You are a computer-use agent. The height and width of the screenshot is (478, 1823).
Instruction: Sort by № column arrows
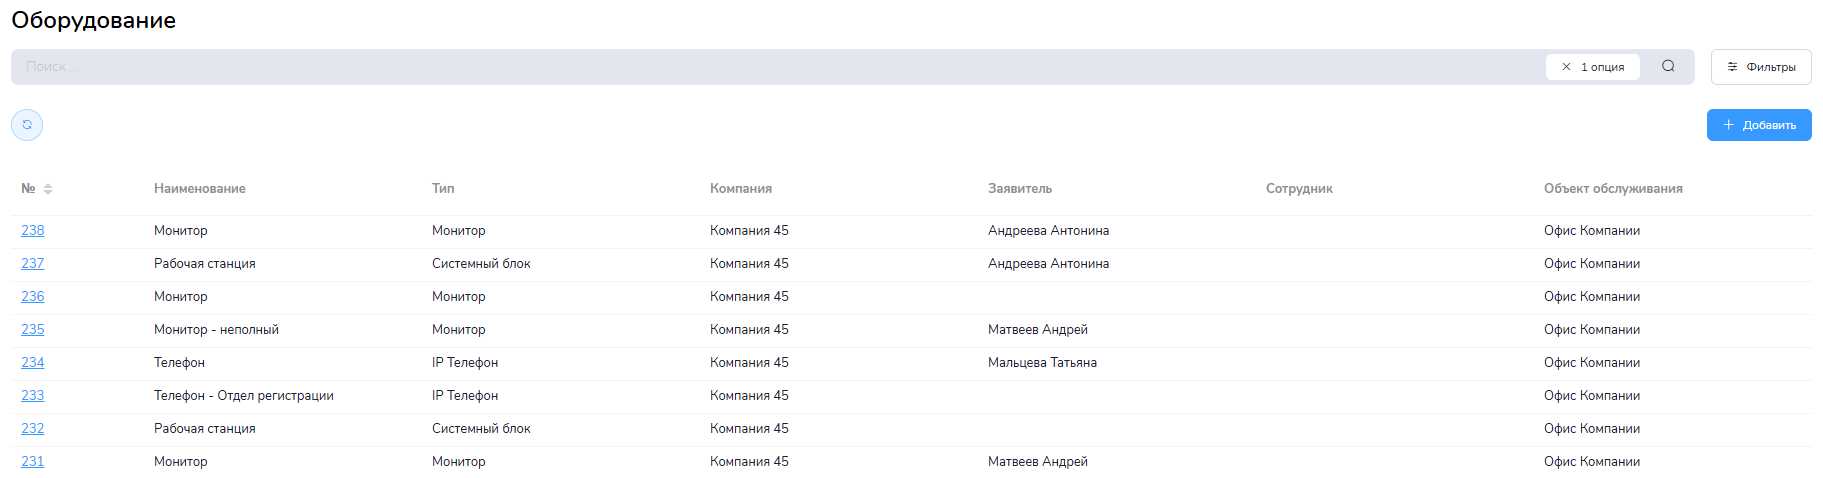pos(48,189)
